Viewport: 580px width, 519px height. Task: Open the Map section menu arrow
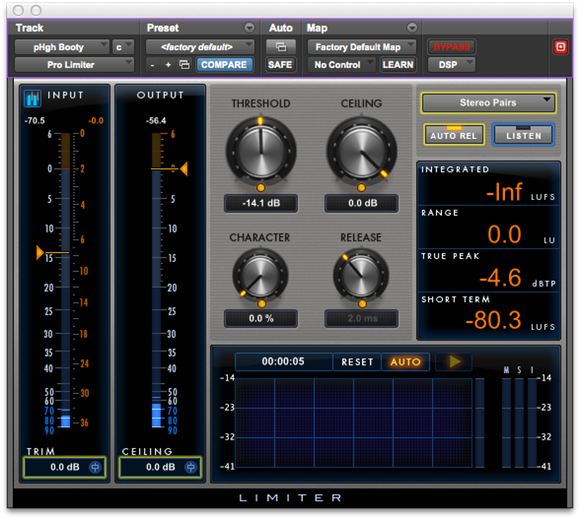coord(412,28)
